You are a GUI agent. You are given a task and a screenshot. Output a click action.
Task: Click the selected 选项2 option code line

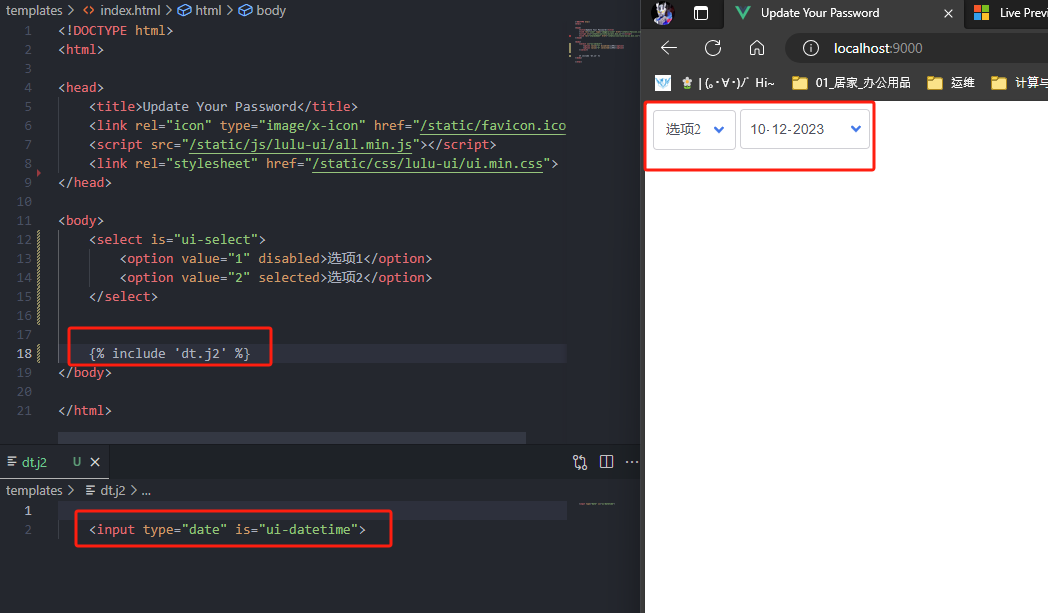pos(276,277)
